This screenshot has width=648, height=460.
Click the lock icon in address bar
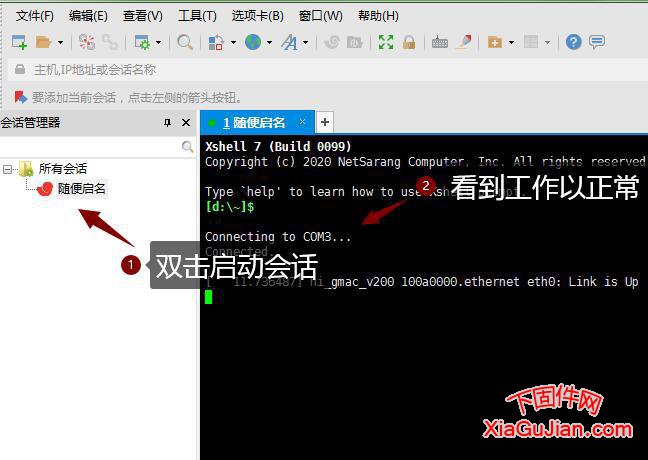tap(19, 69)
